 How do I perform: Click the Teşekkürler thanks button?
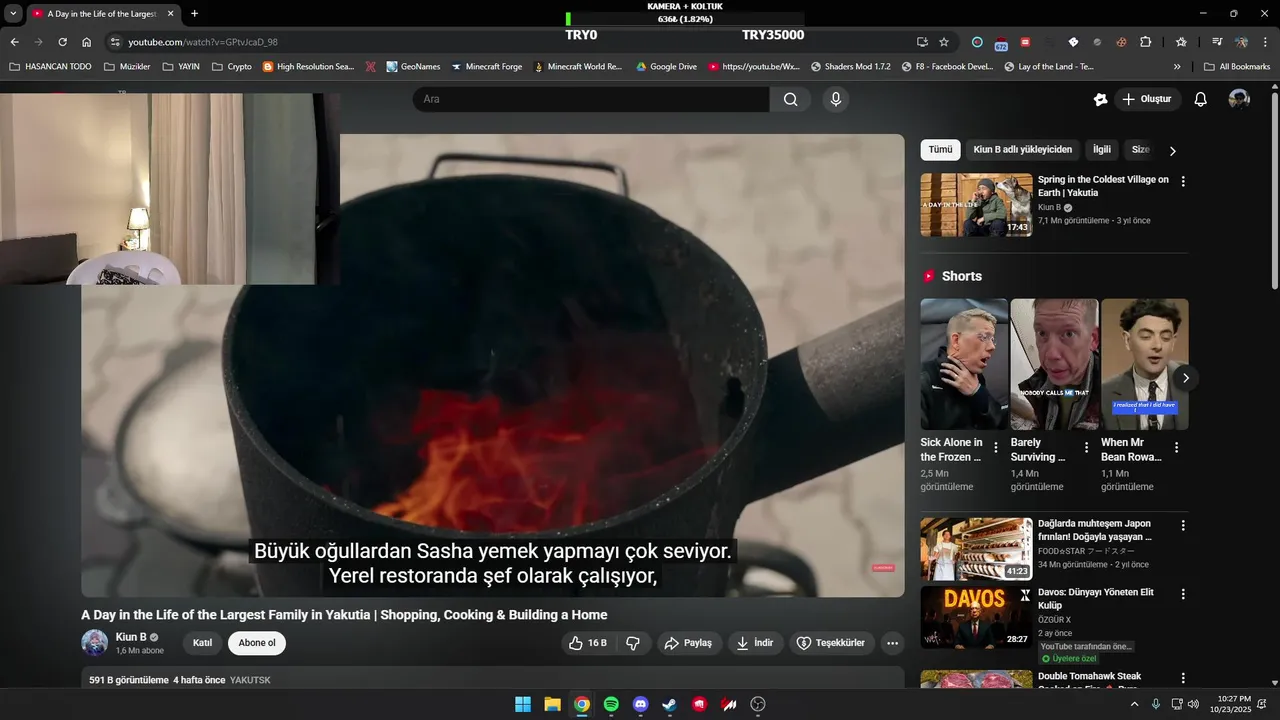coord(830,643)
